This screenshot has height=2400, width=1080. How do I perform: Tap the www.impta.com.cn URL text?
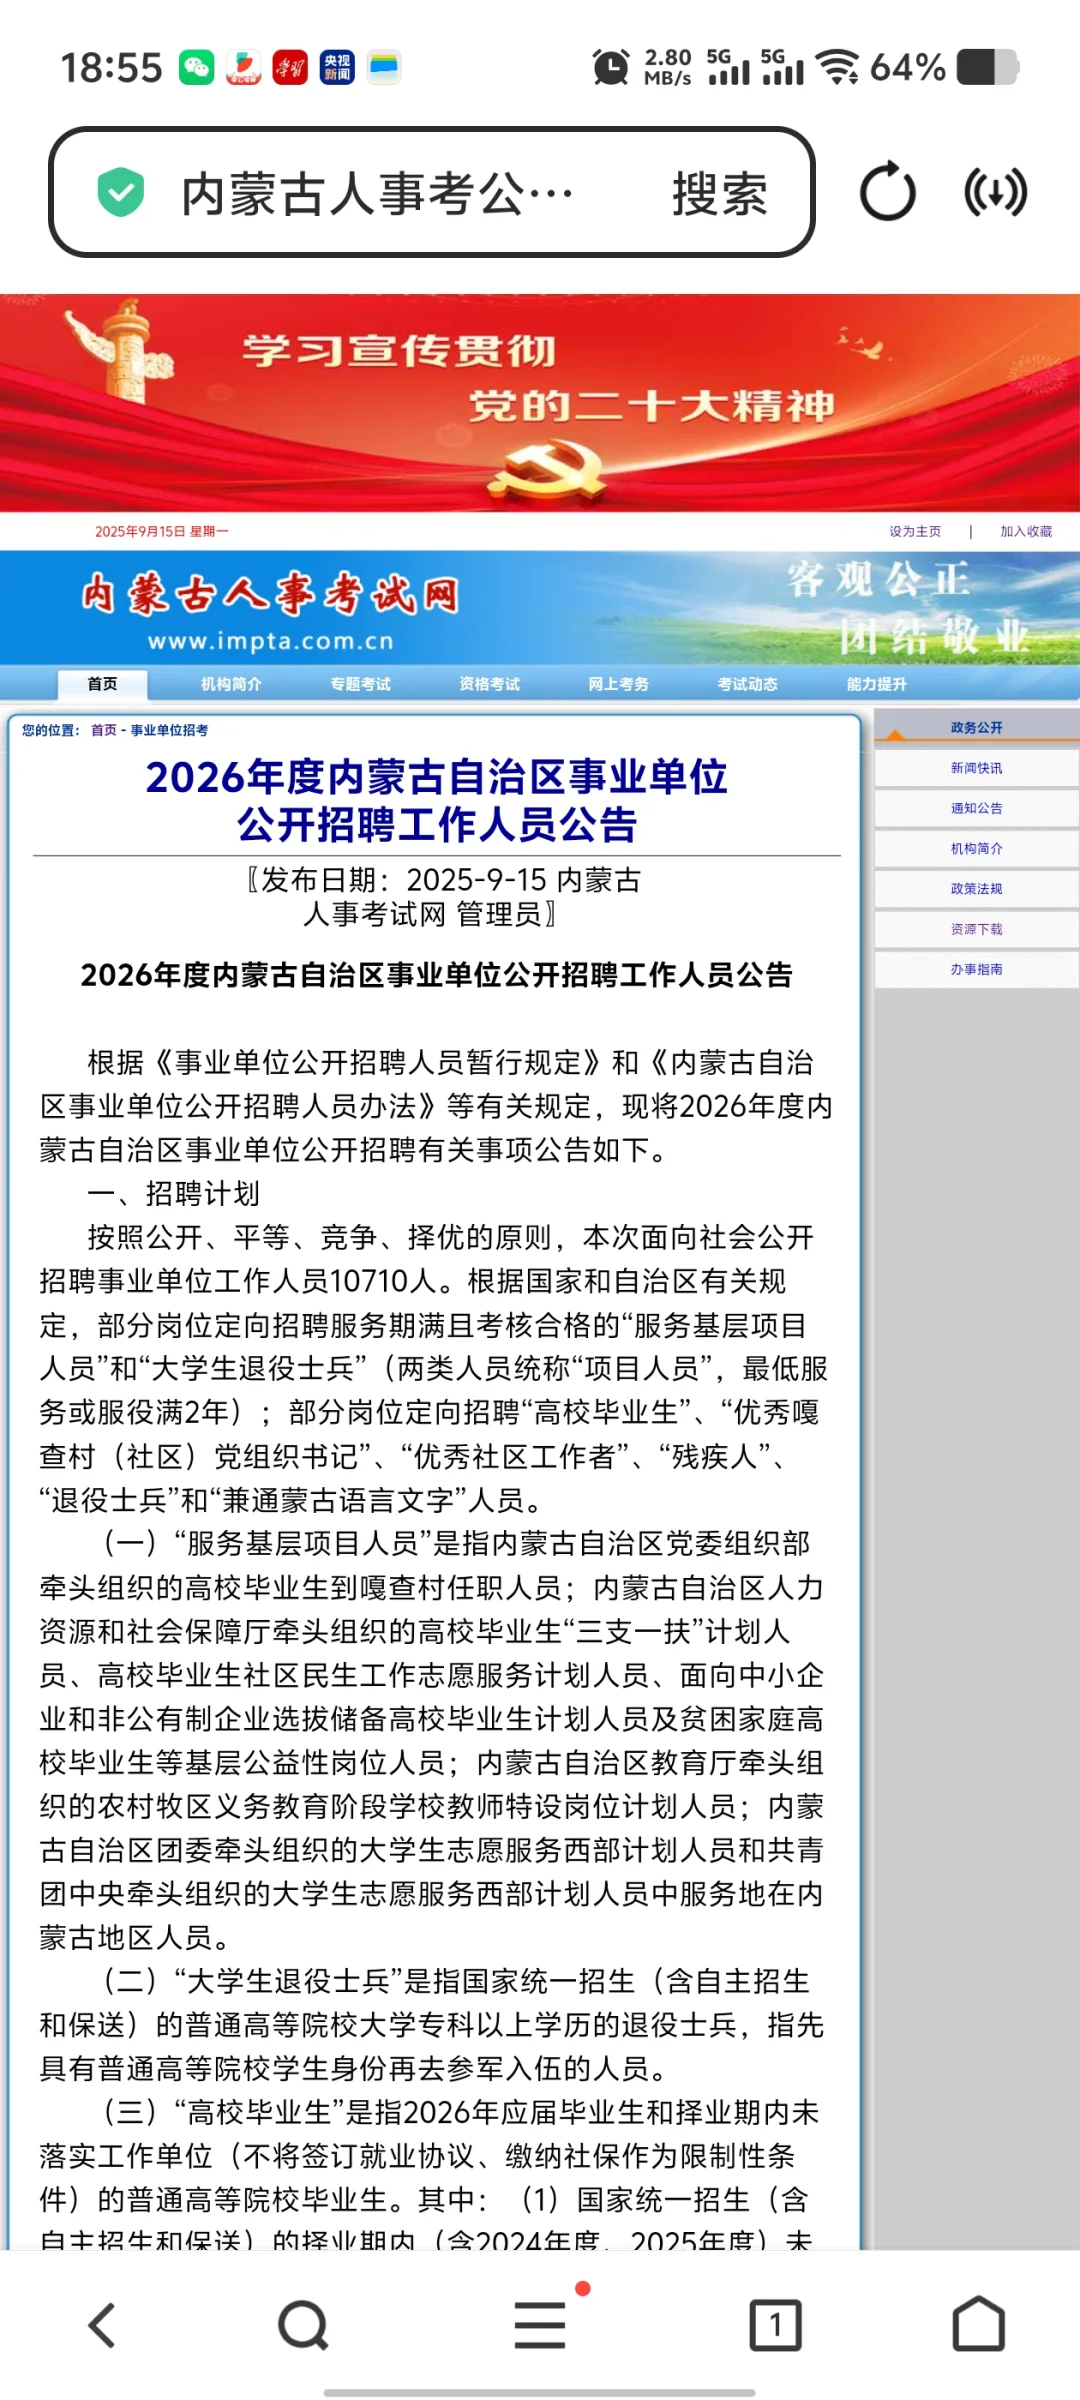pyautogui.click(x=271, y=641)
